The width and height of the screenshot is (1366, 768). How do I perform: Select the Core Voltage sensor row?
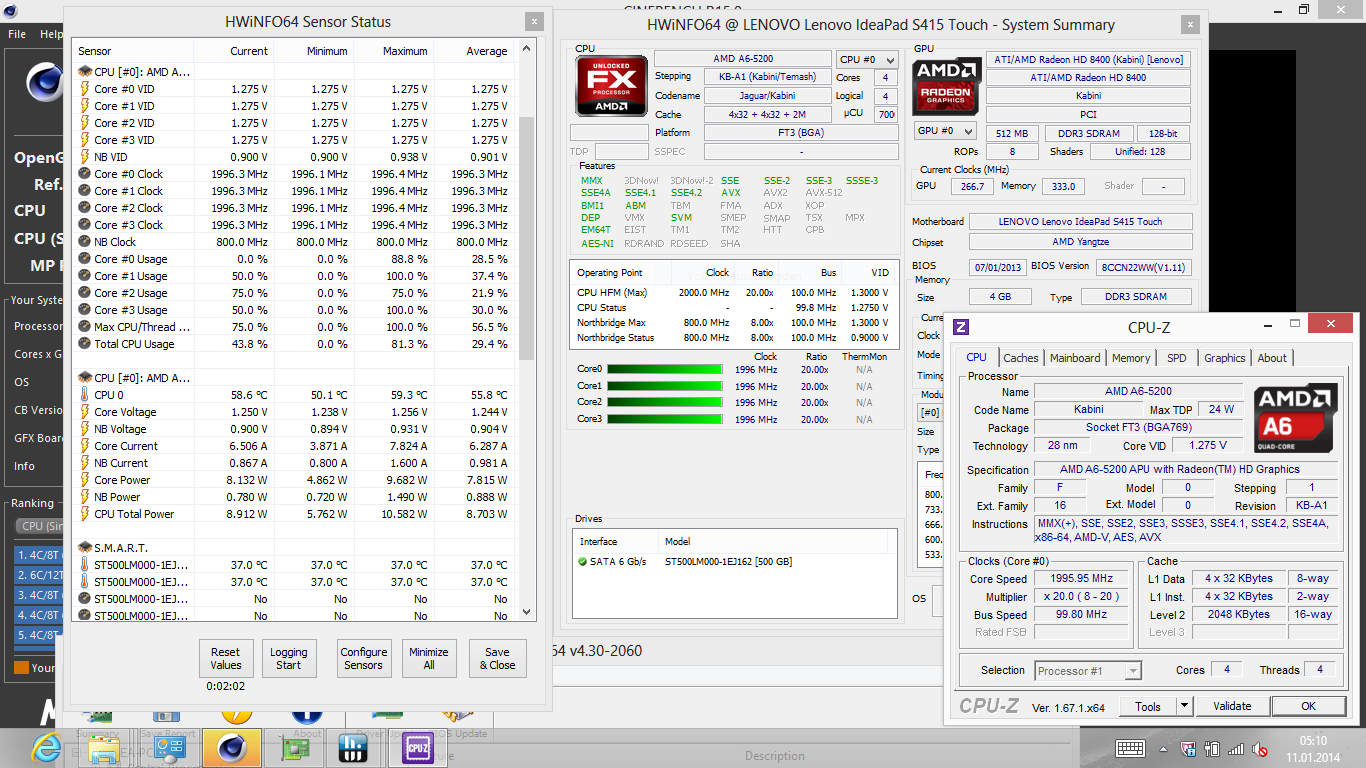295,412
